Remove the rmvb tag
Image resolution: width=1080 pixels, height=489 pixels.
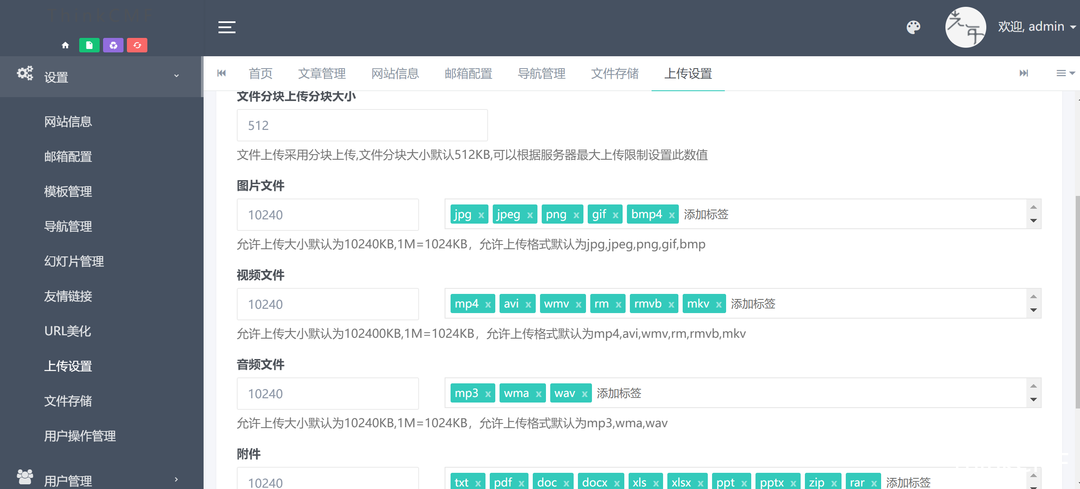point(671,304)
